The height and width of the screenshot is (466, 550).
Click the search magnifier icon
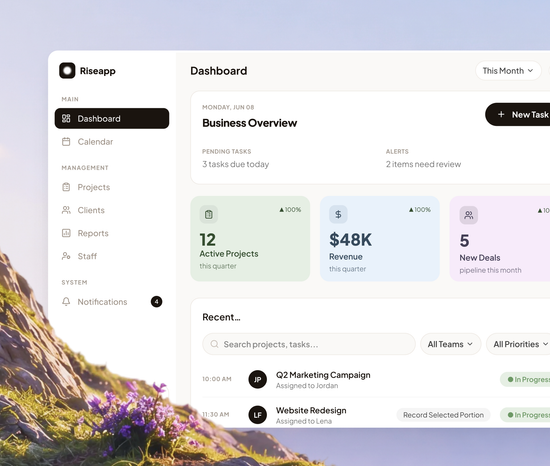tap(214, 344)
